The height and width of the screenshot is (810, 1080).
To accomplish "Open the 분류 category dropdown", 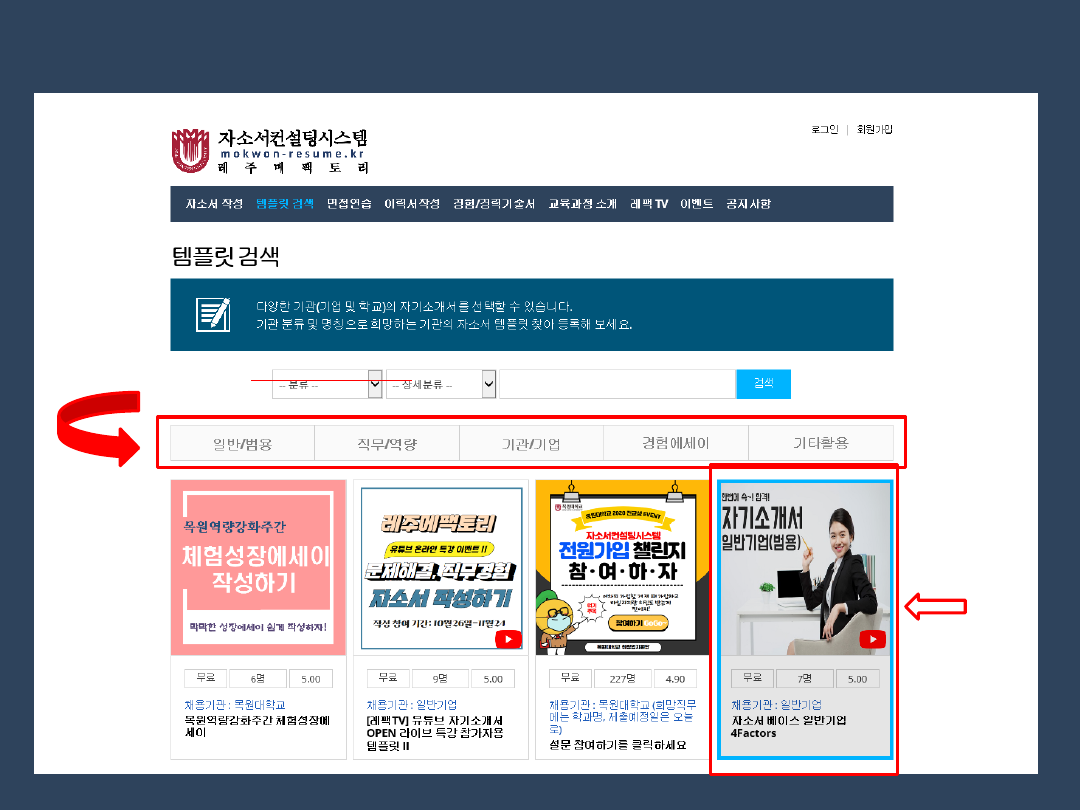I will click(x=327, y=384).
